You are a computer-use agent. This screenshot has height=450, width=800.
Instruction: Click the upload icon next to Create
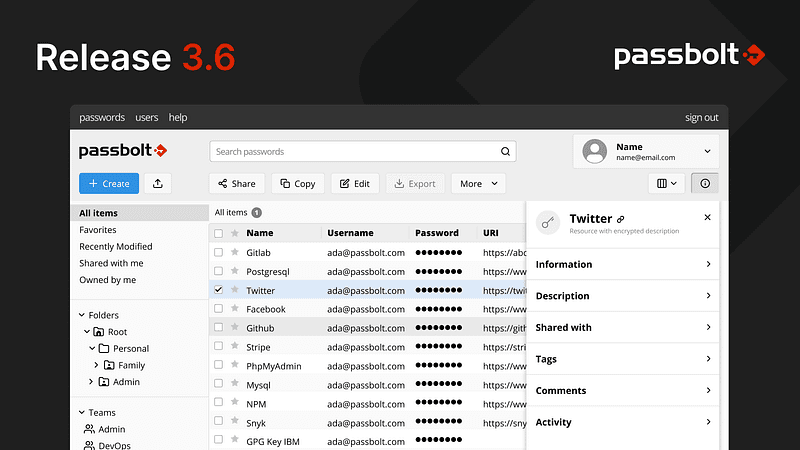pos(158,183)
